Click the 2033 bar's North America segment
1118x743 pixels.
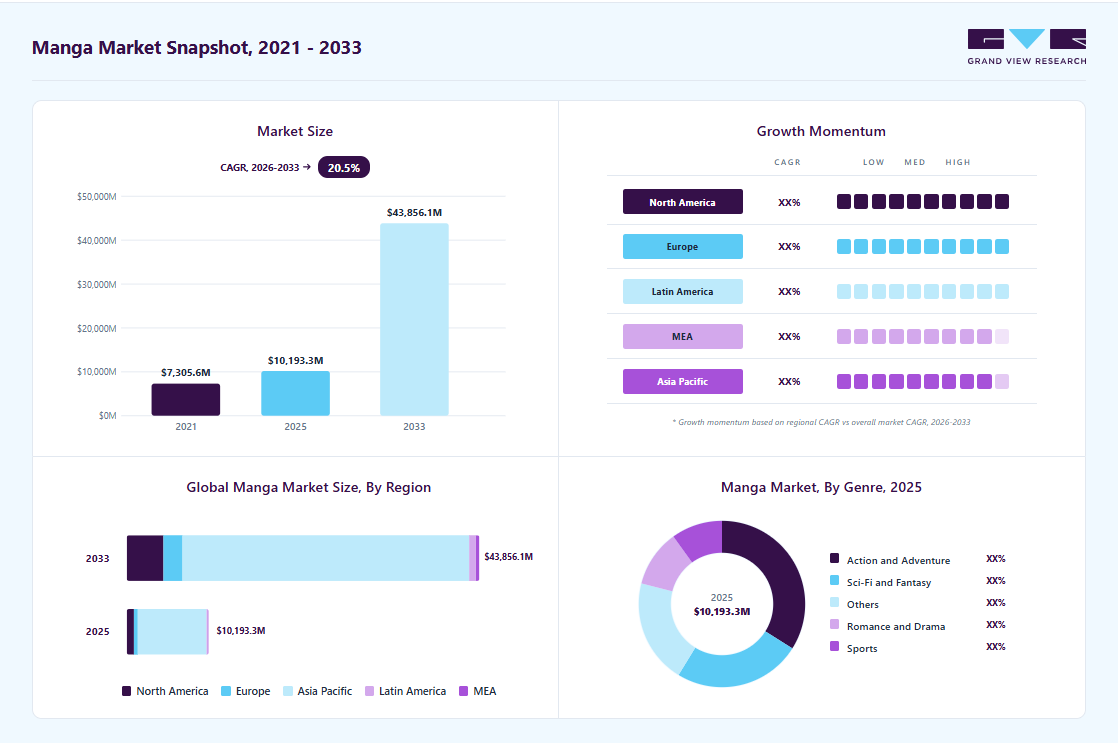tap(145, 558)
